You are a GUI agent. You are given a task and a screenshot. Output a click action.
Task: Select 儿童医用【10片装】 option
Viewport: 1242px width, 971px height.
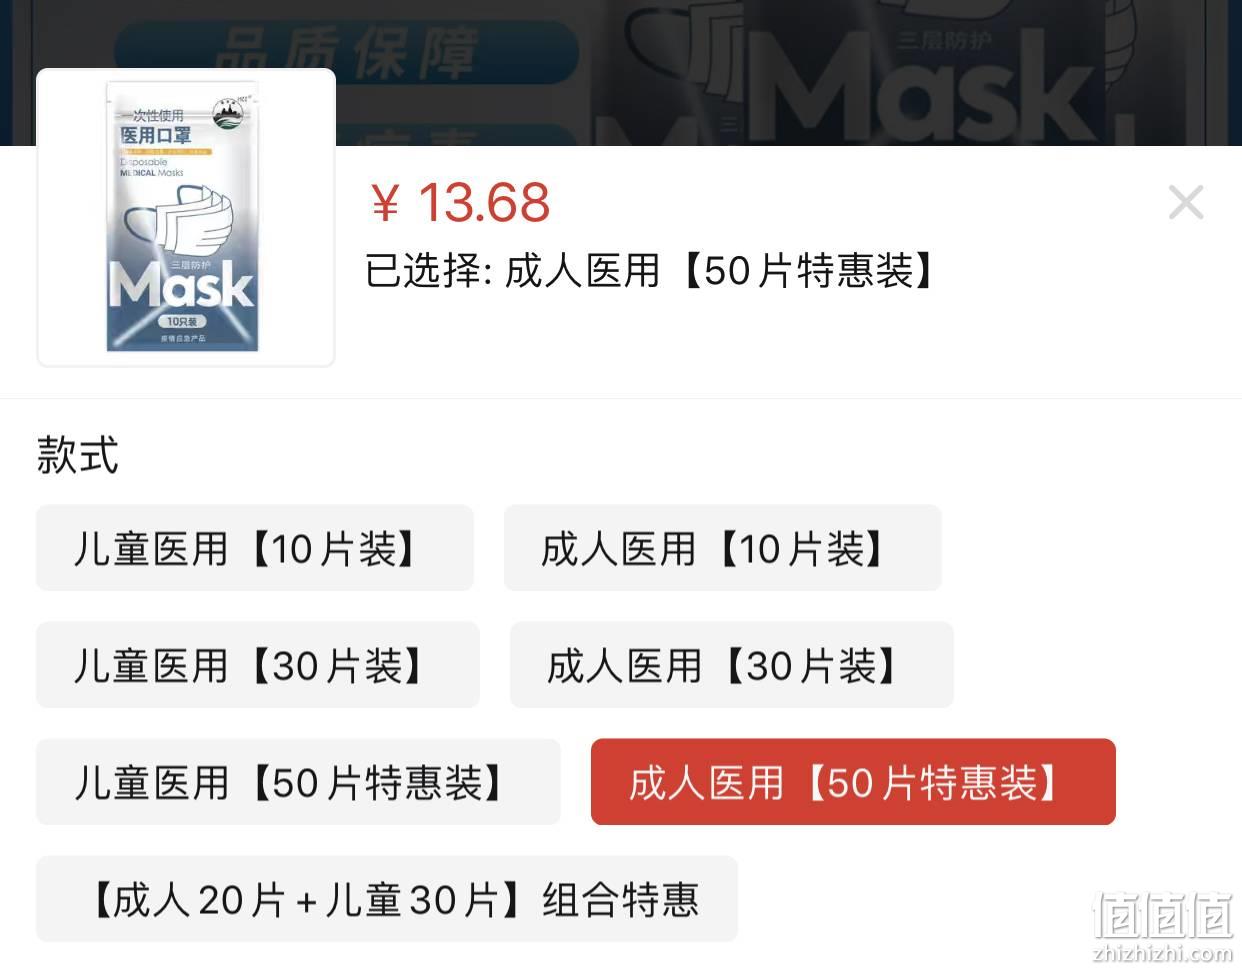pos(255,548)
